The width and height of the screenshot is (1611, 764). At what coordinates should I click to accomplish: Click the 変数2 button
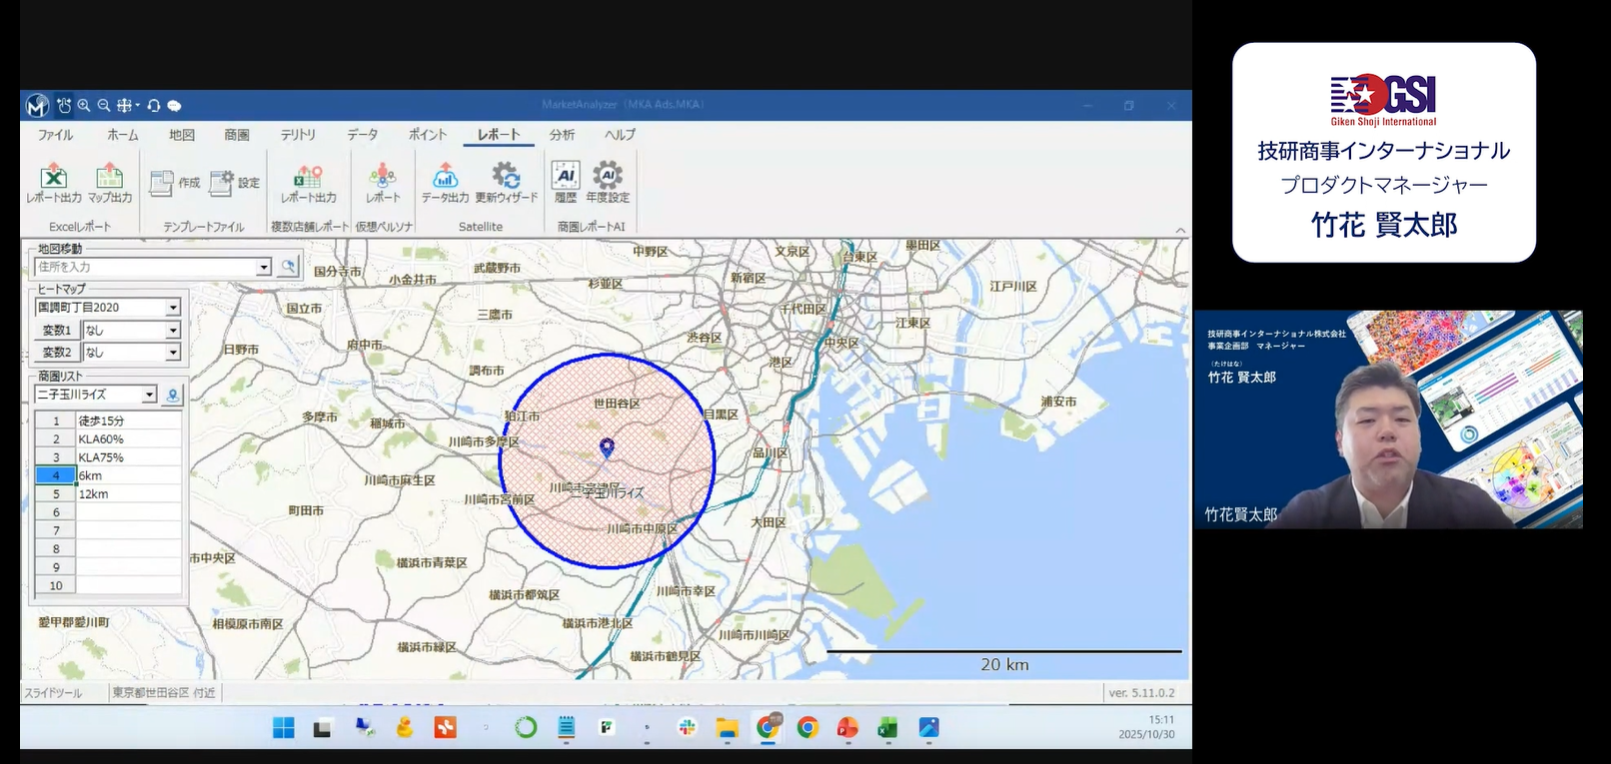pyautogui.click(x=56, y=352)
